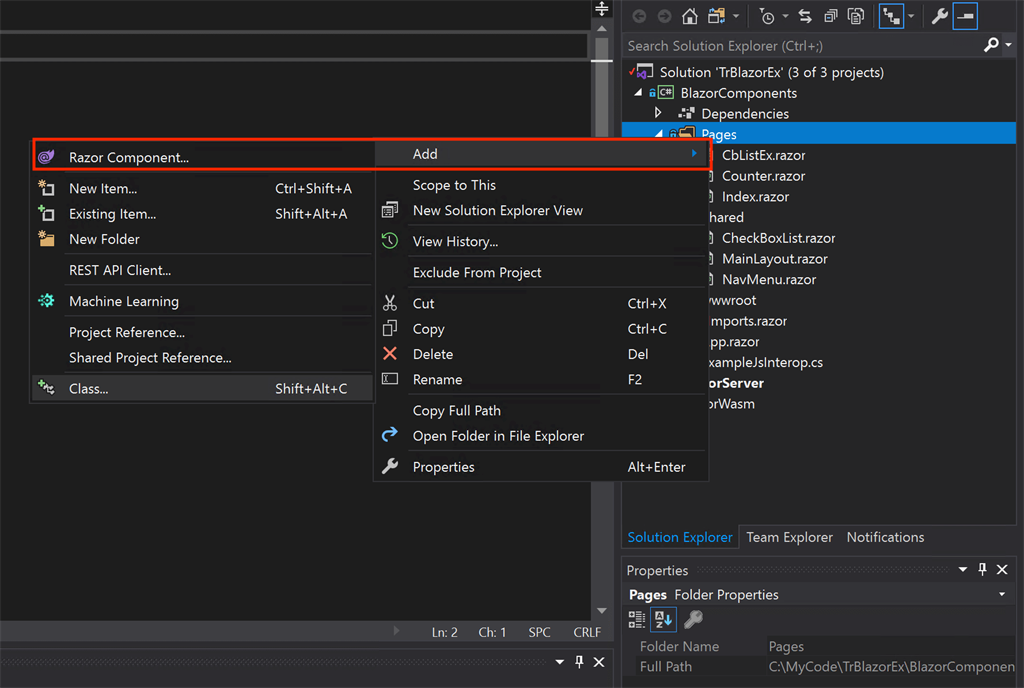Expand the Dependencies node
Viewport: 1024px width, 688px height.
tap(657, 113)
